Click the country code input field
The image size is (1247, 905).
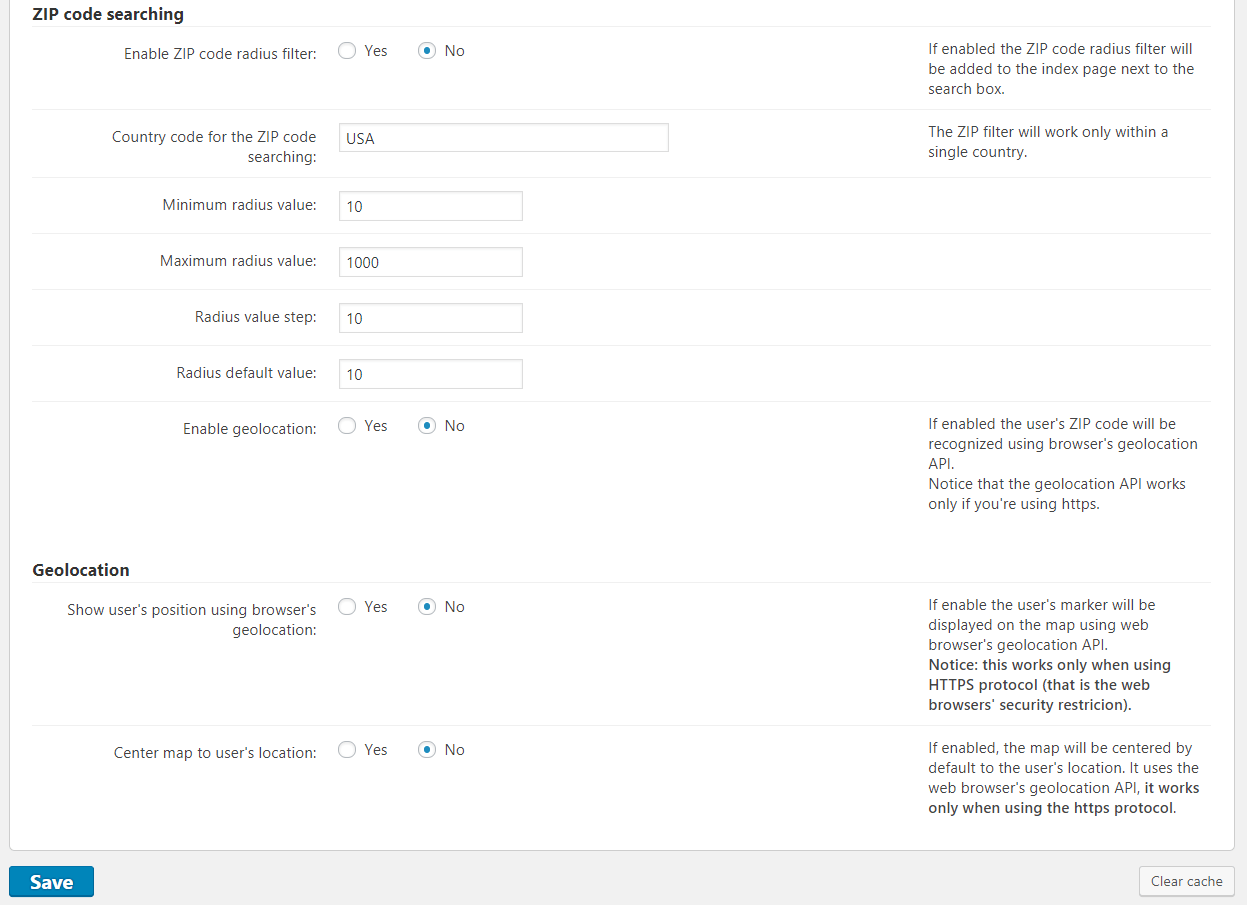[x=503, y=138]
